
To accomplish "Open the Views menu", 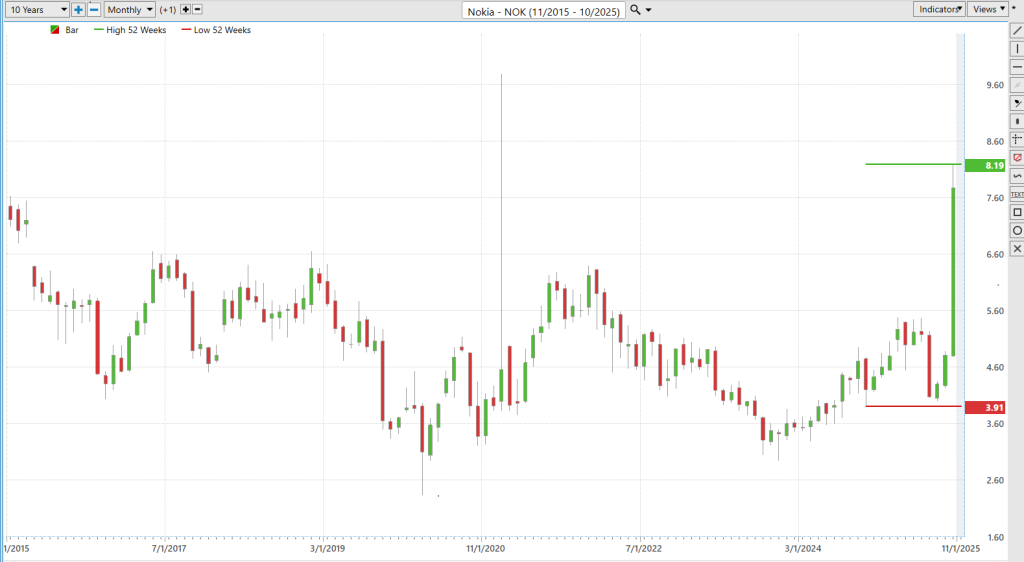I will click(x=989, y=9).
